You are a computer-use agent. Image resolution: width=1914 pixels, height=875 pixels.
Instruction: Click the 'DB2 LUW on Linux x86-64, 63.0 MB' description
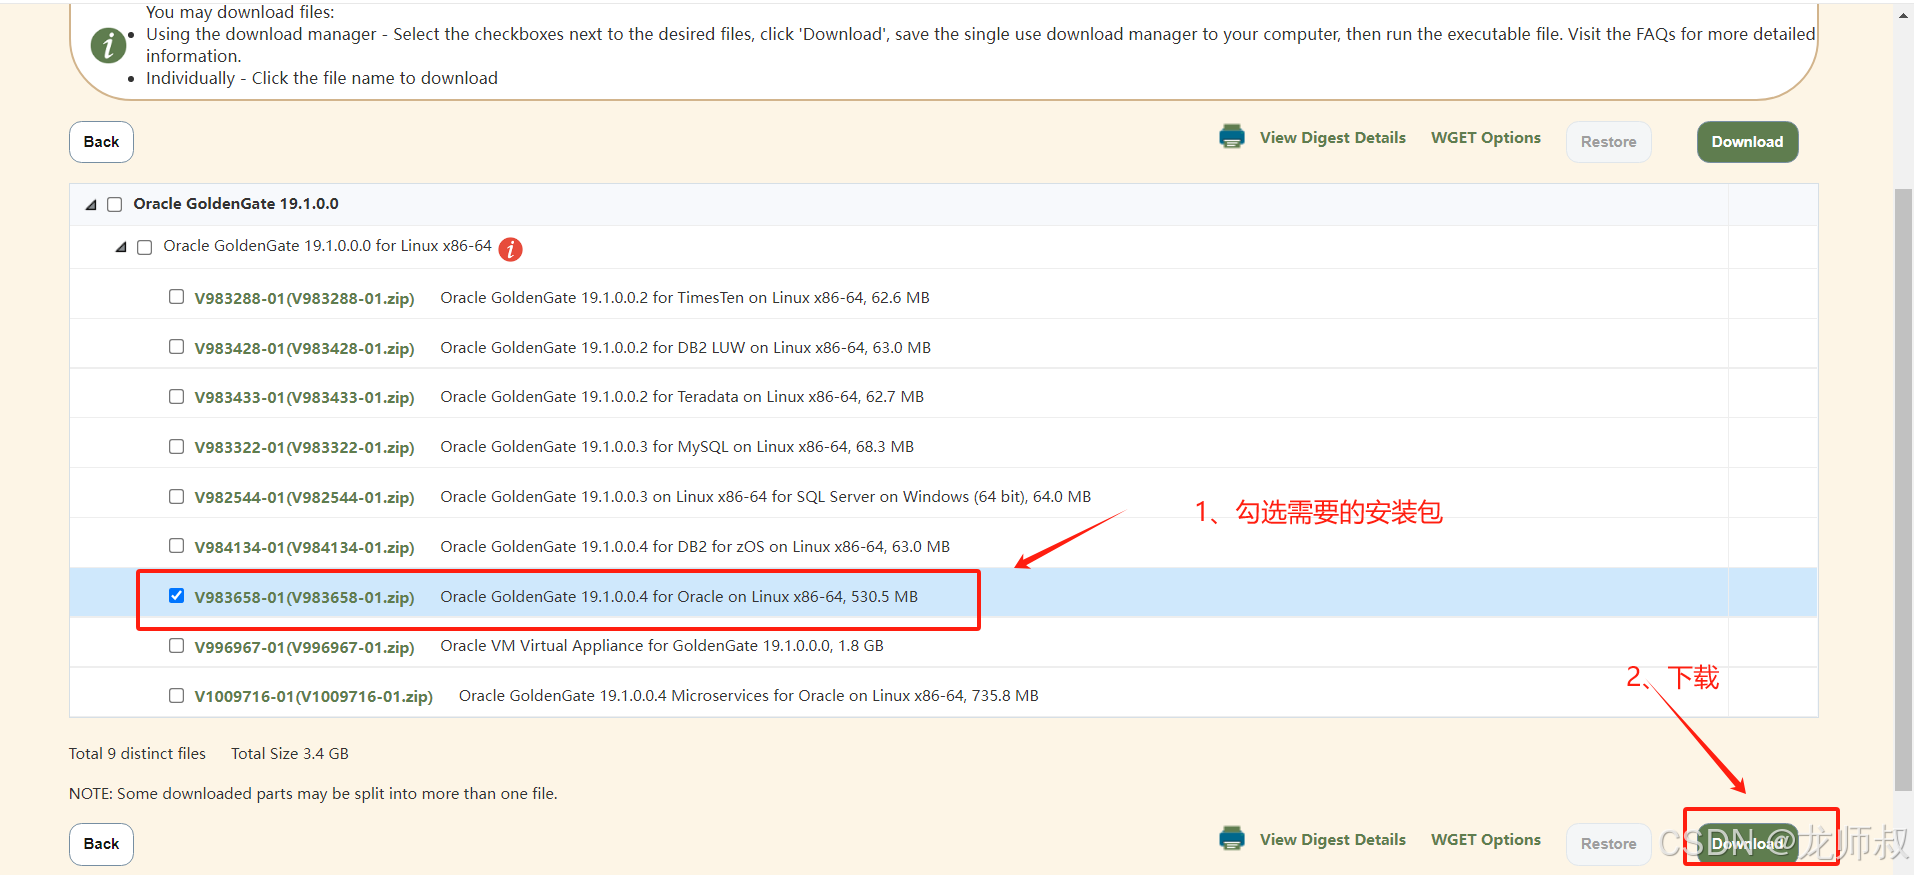pos(685,348)
